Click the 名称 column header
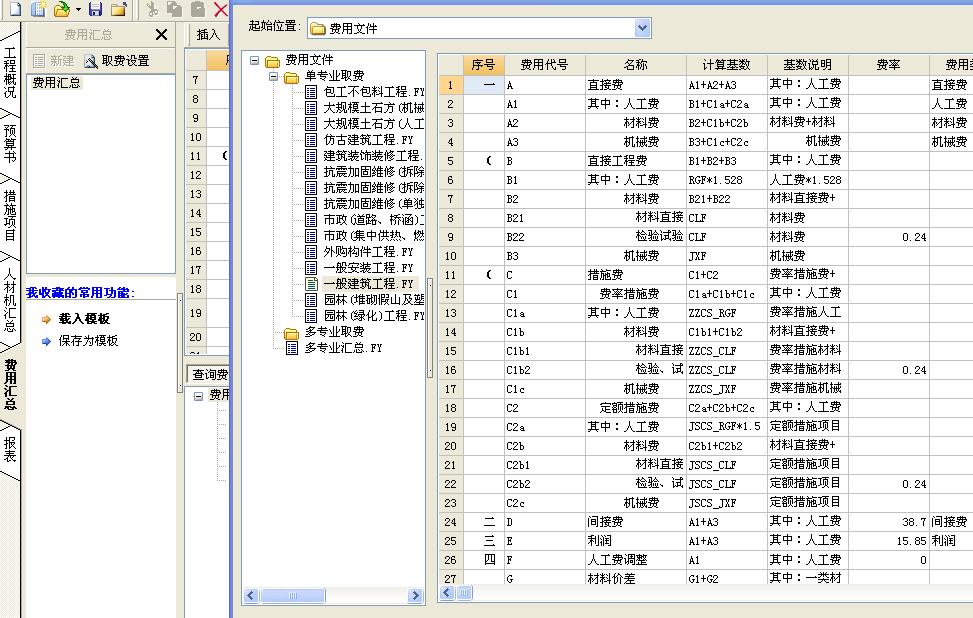973x618 pixels. (635, 65)
